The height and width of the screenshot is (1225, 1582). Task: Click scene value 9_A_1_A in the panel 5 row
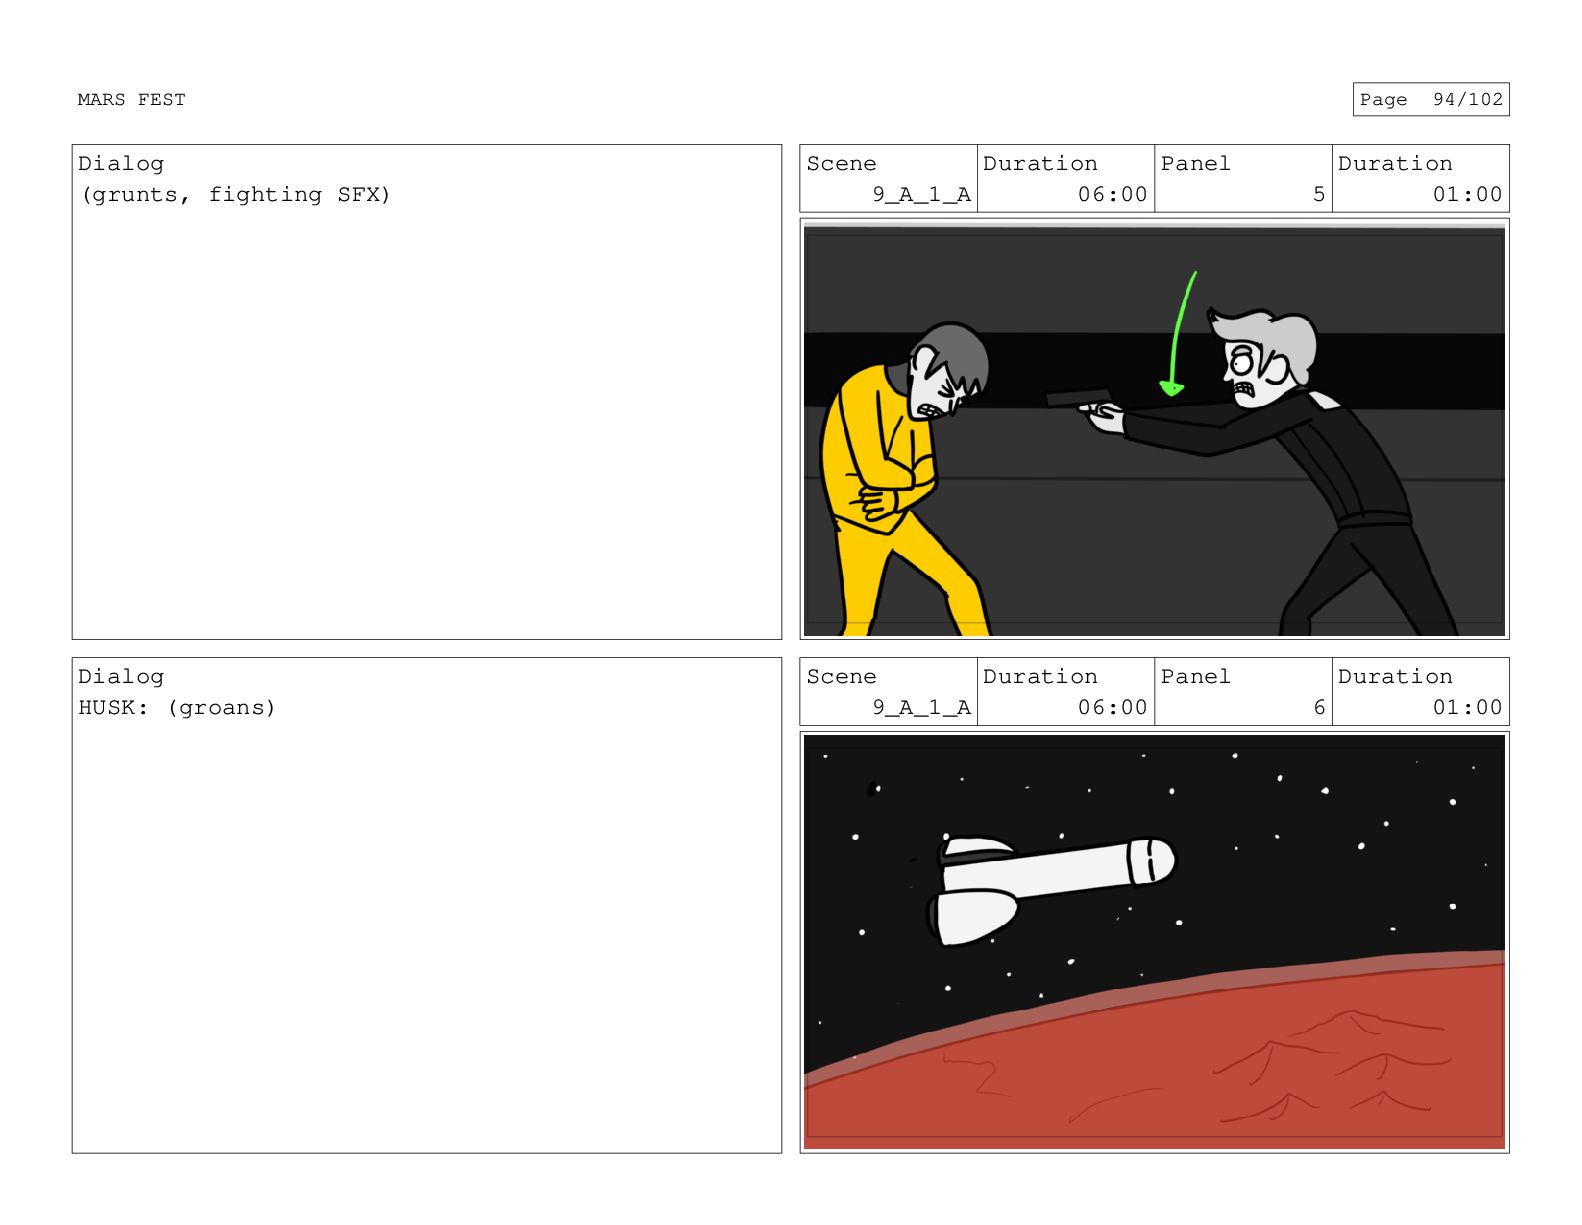click(x=921, y=194)
